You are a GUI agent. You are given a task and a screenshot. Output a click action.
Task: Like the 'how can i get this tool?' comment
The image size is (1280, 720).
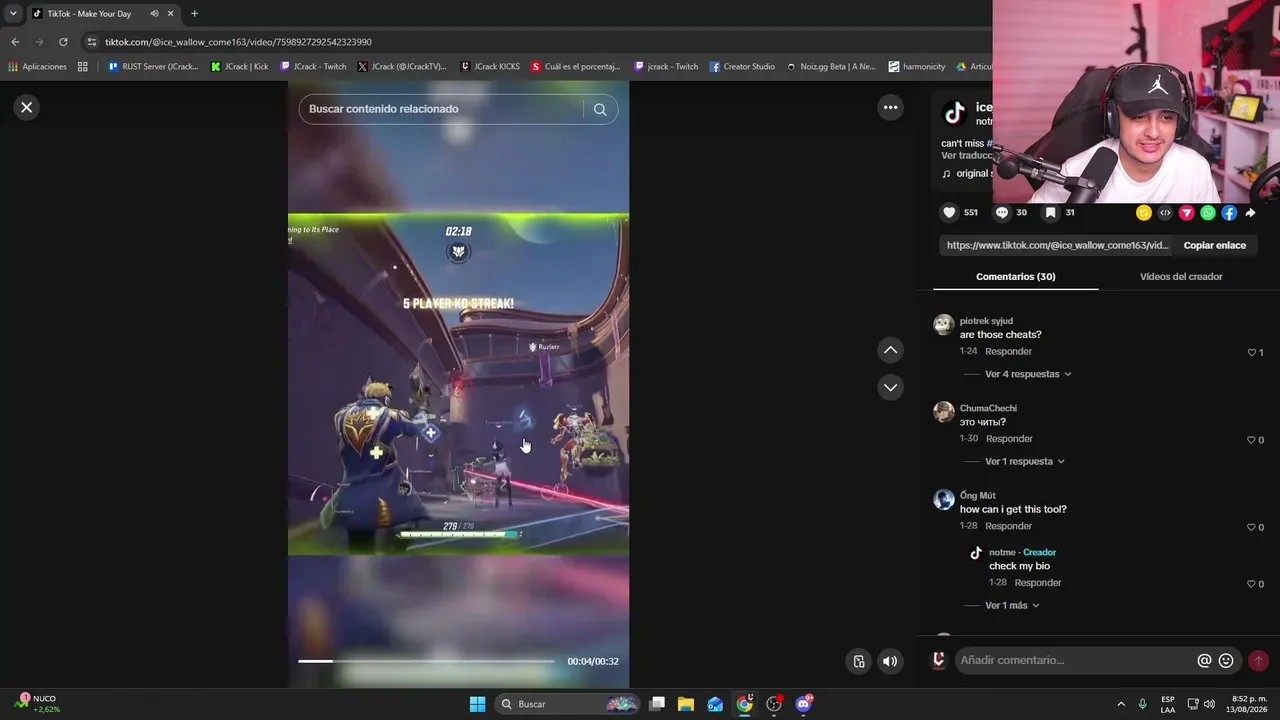[1251, 527]
